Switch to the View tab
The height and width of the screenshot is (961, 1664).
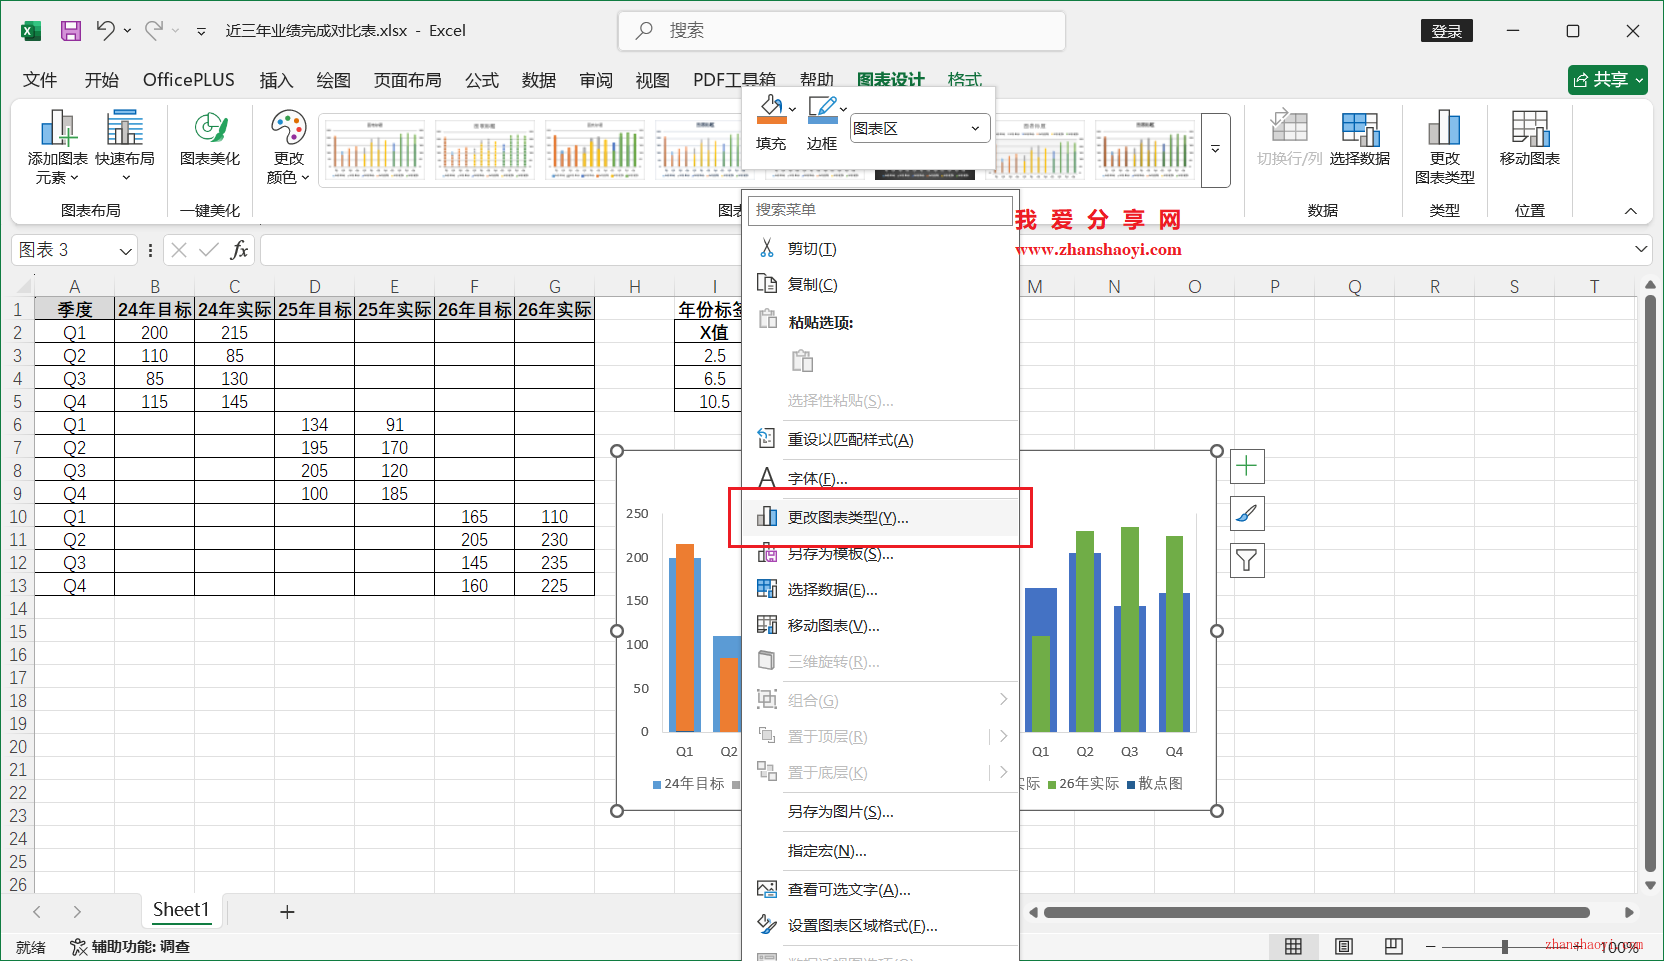point(652,80)
